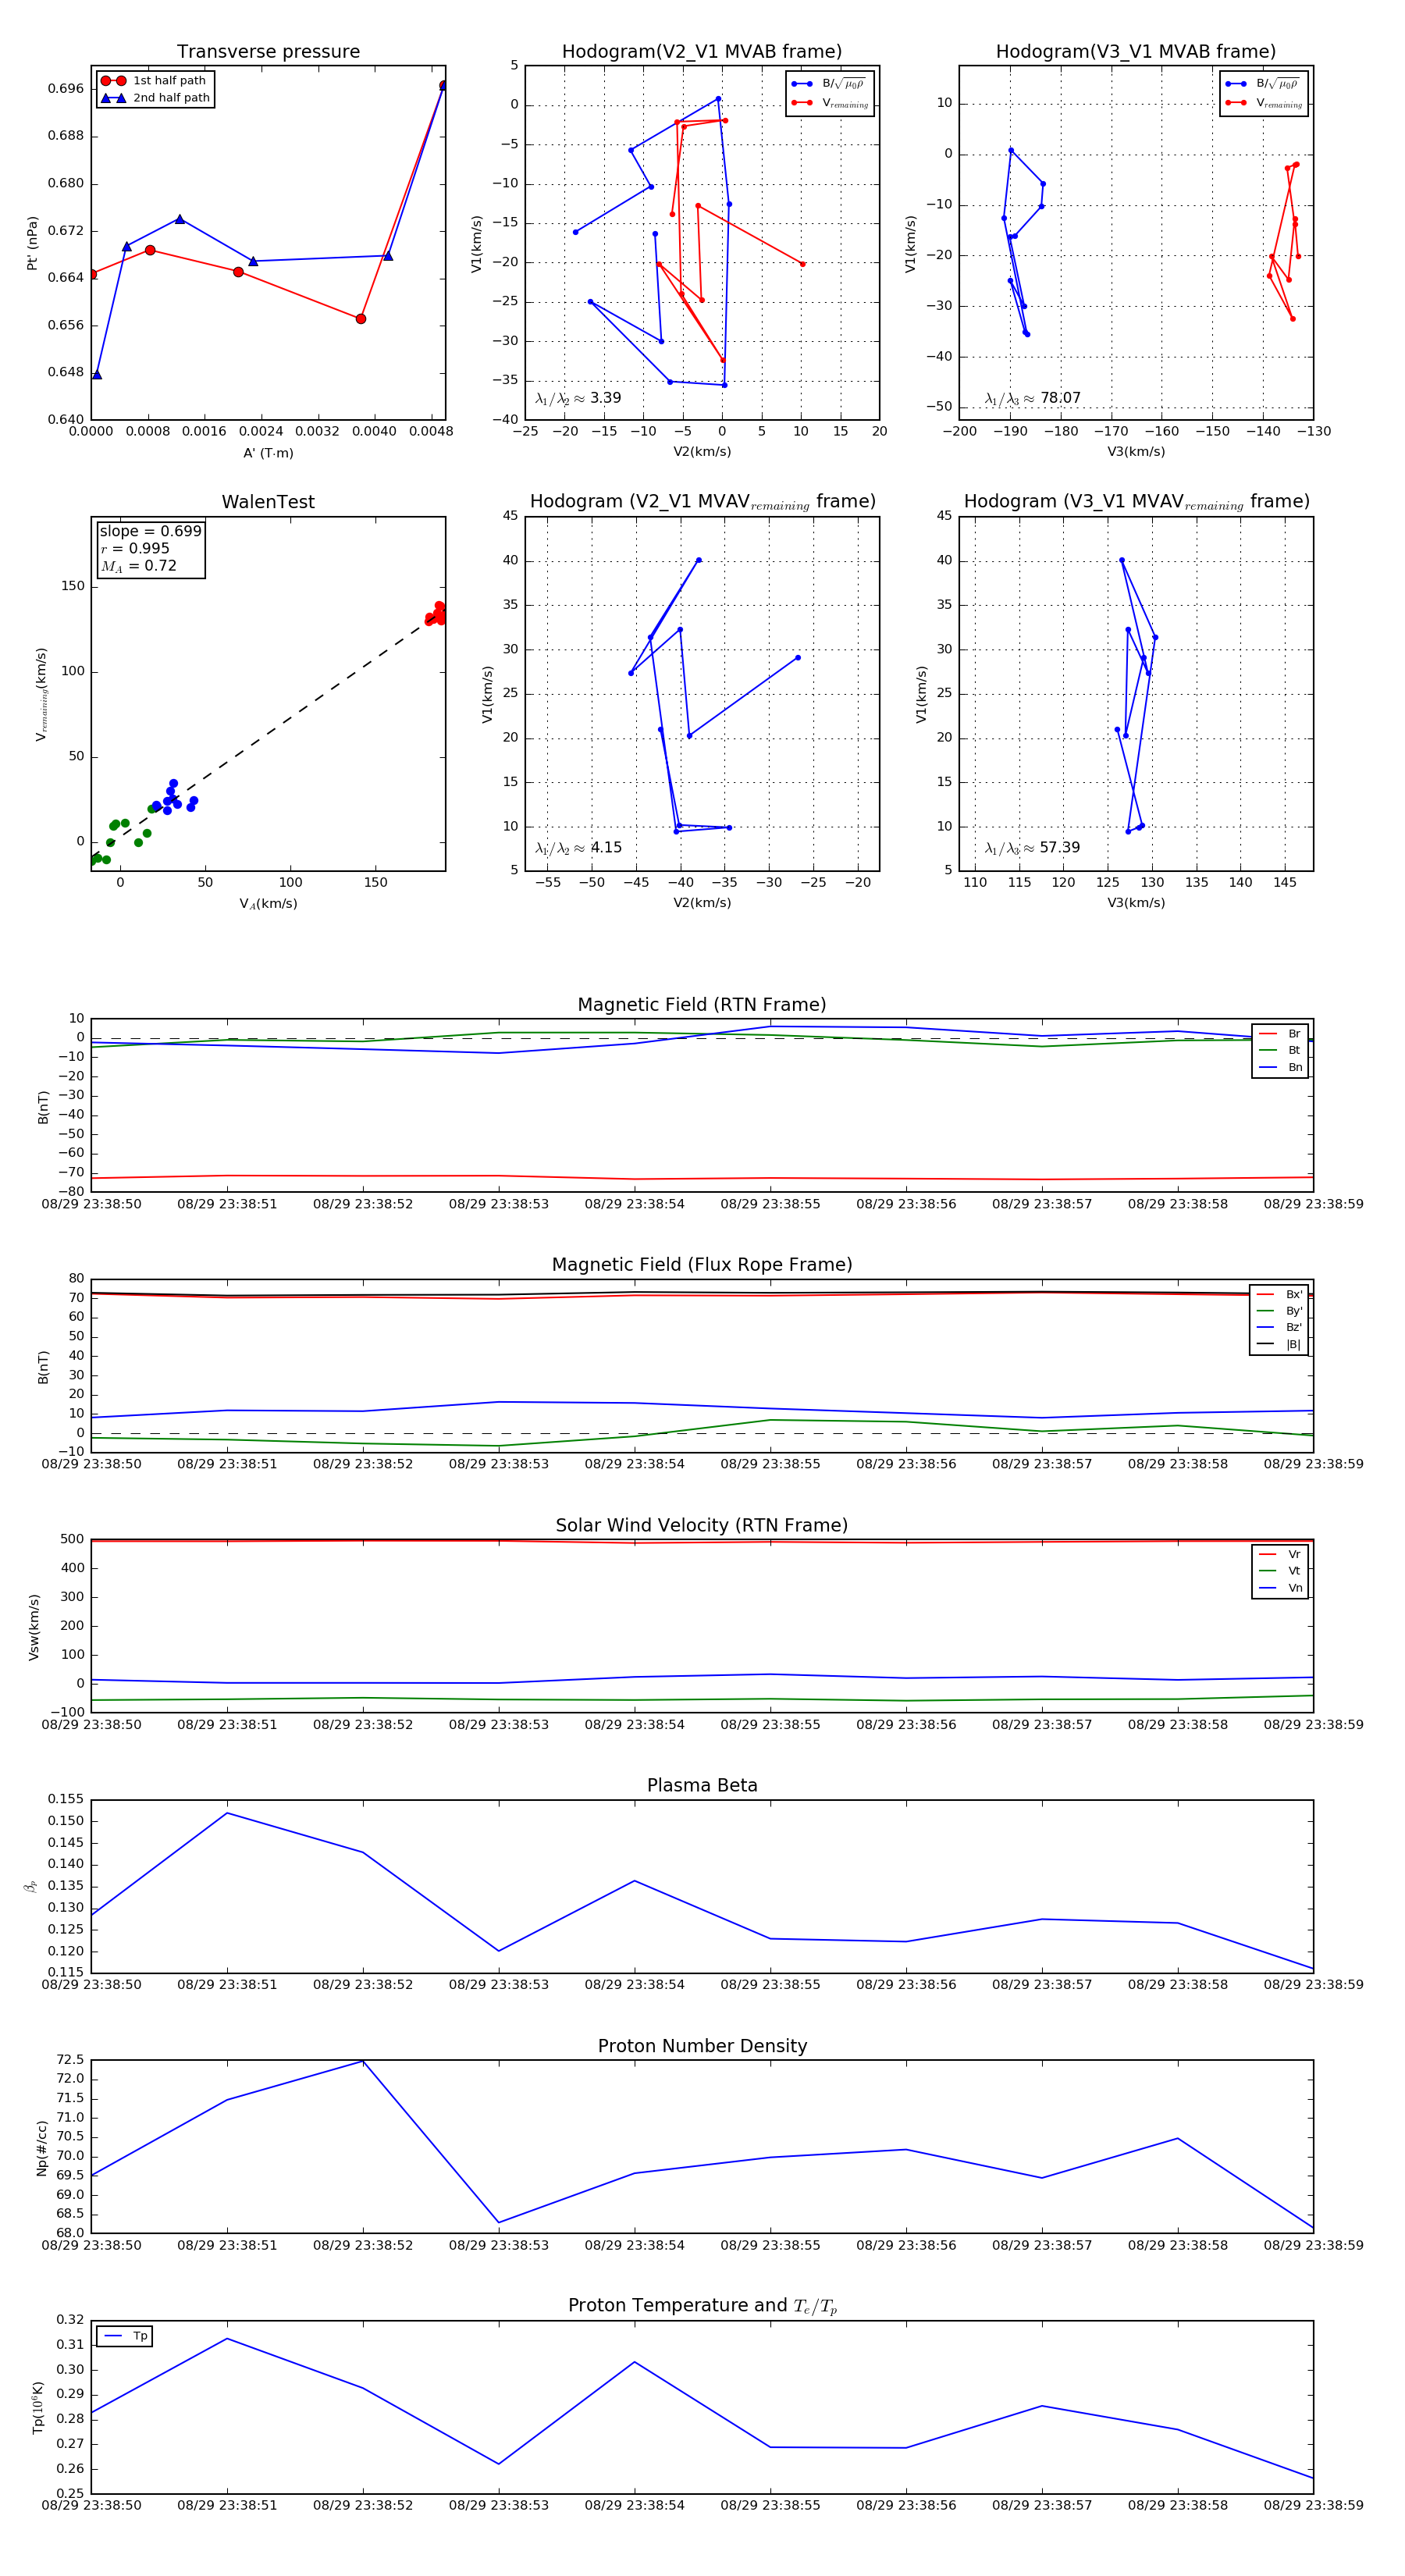The height and width of the screenshot is (2576, 1405).
Task: Click the "Bt" legend entry
Action: (1281, 1050)
